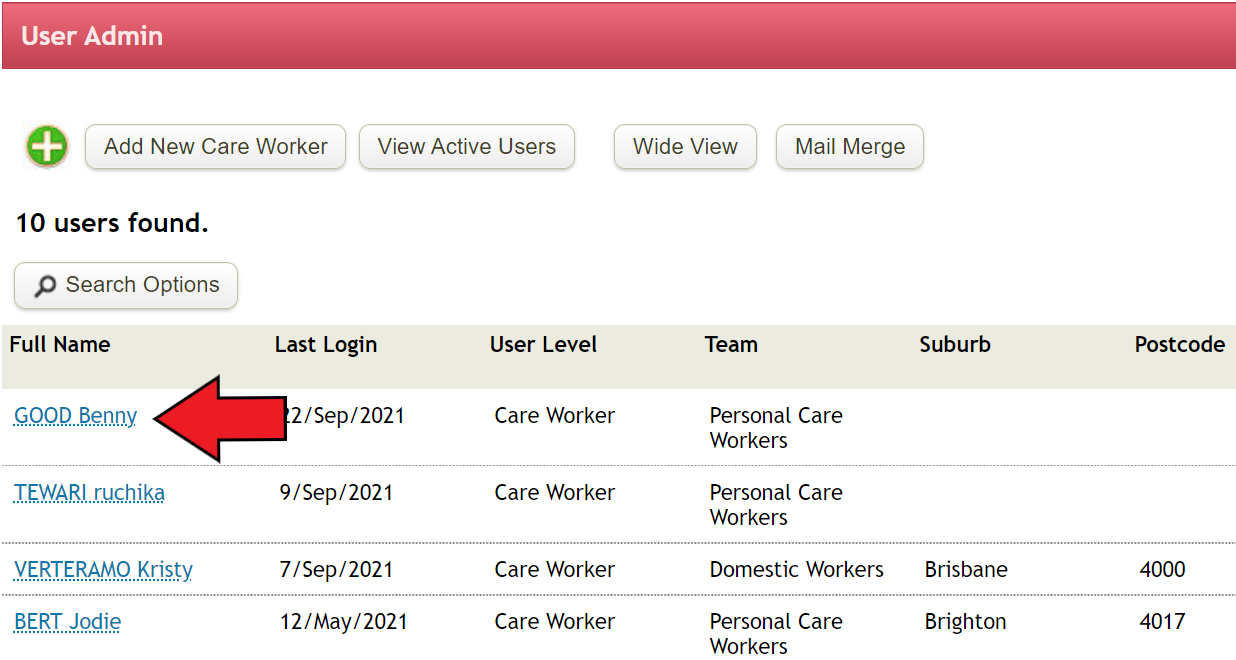Open the TEWARI ruchika user record
Image resolution: width=1236 pixels, height=660 pixels.
pyautogui.click(x=89, y=492)
